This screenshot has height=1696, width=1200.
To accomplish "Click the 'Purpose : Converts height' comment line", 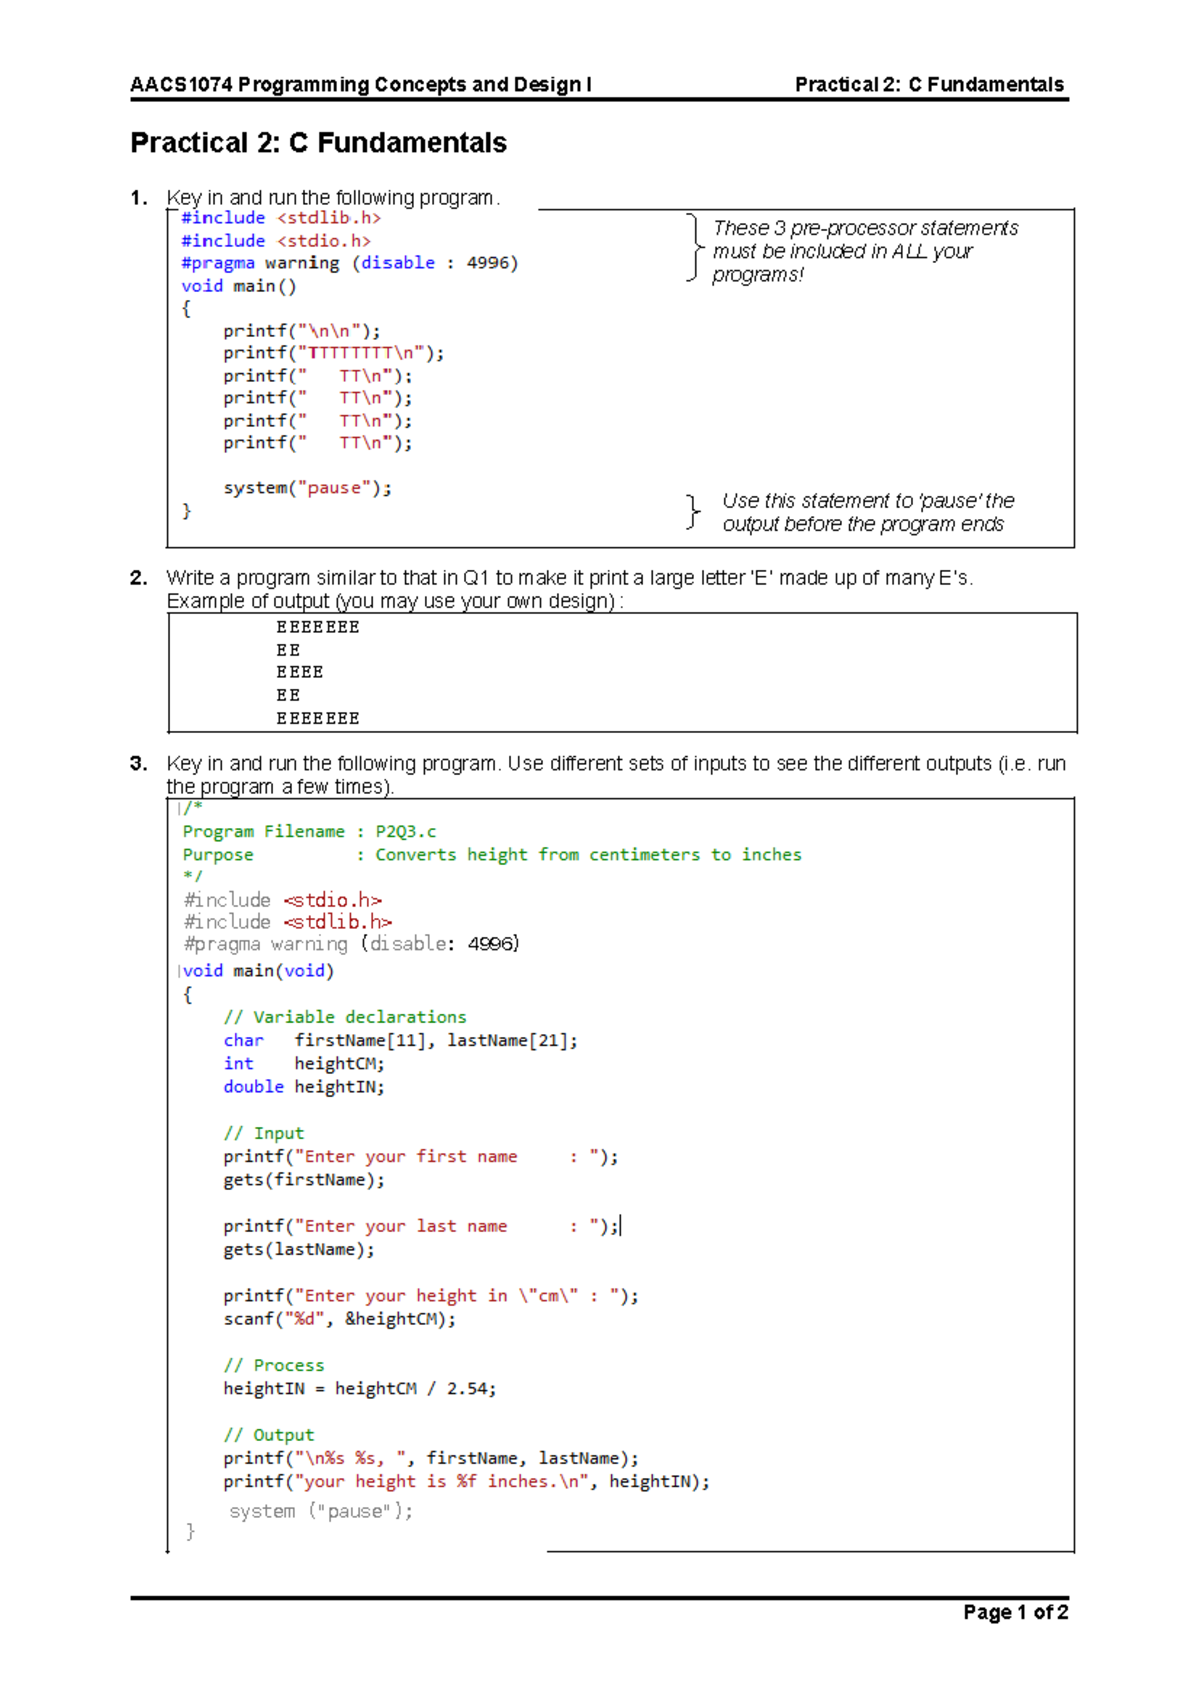I will tap(491, 854).
